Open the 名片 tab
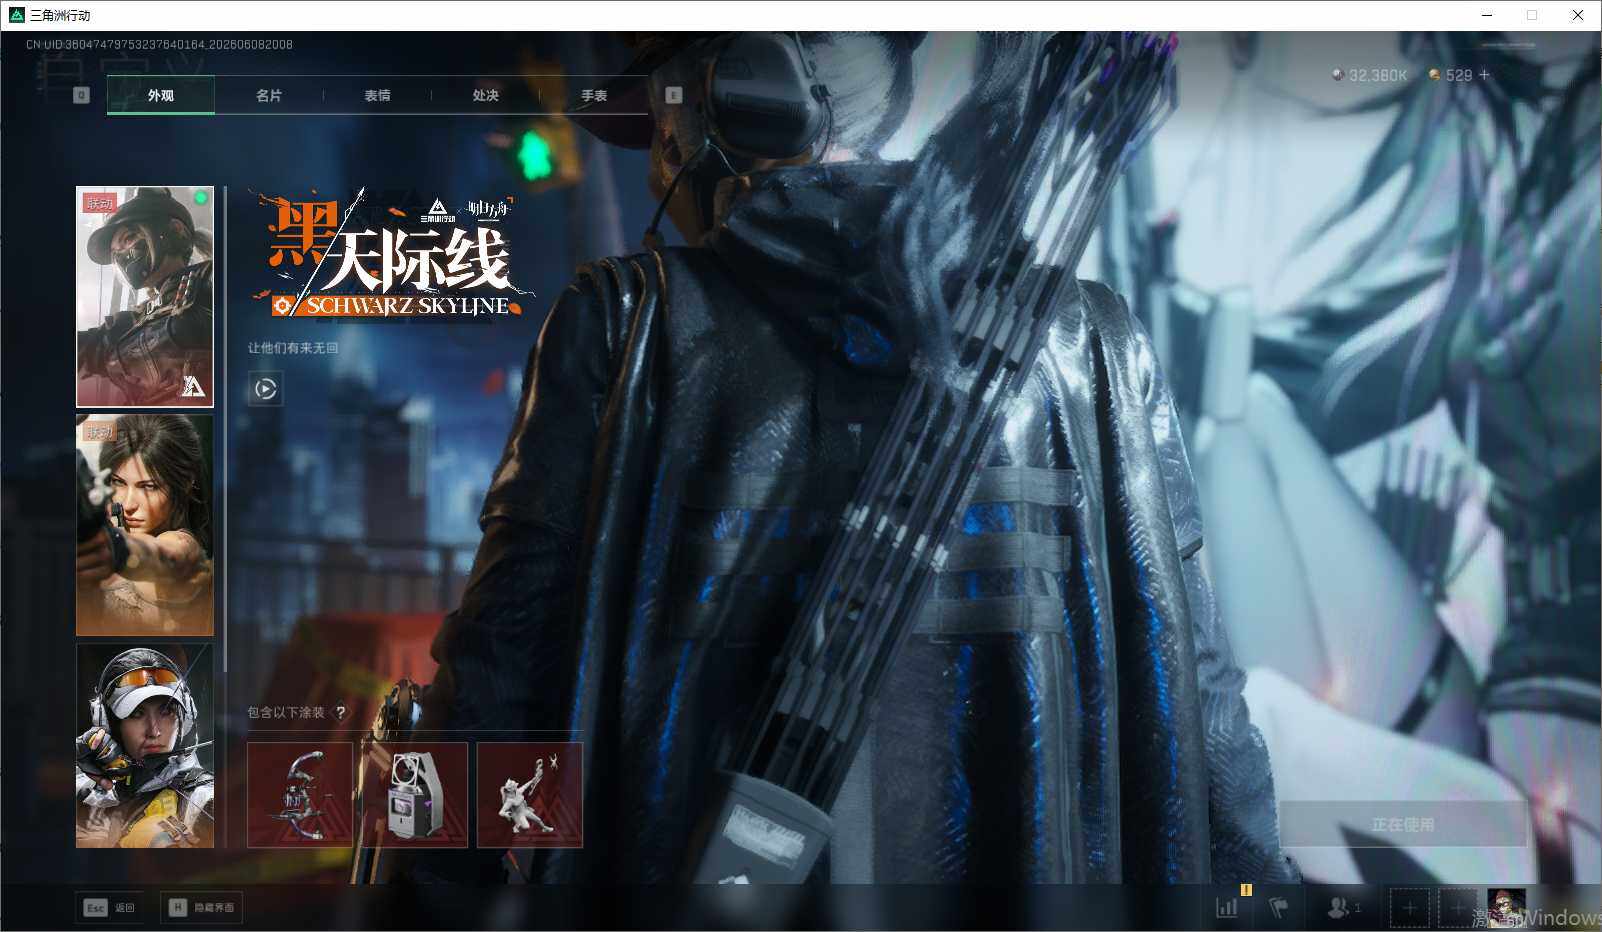The height and width of the screenshot is (932, 1602). (269, 95)
